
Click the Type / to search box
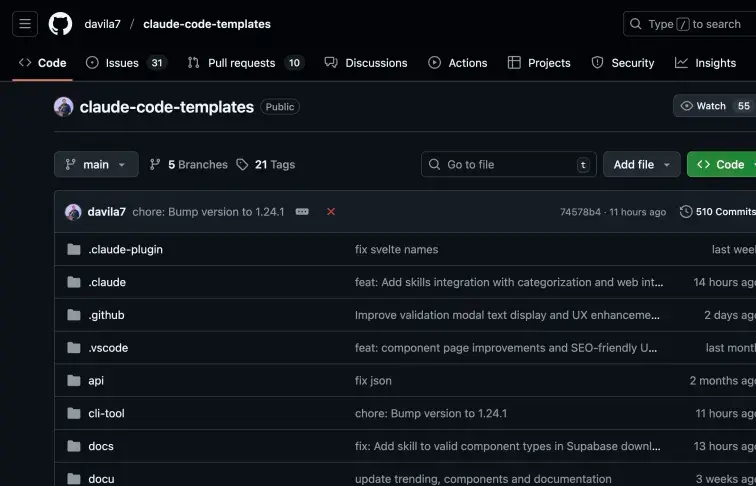(688, 24)
